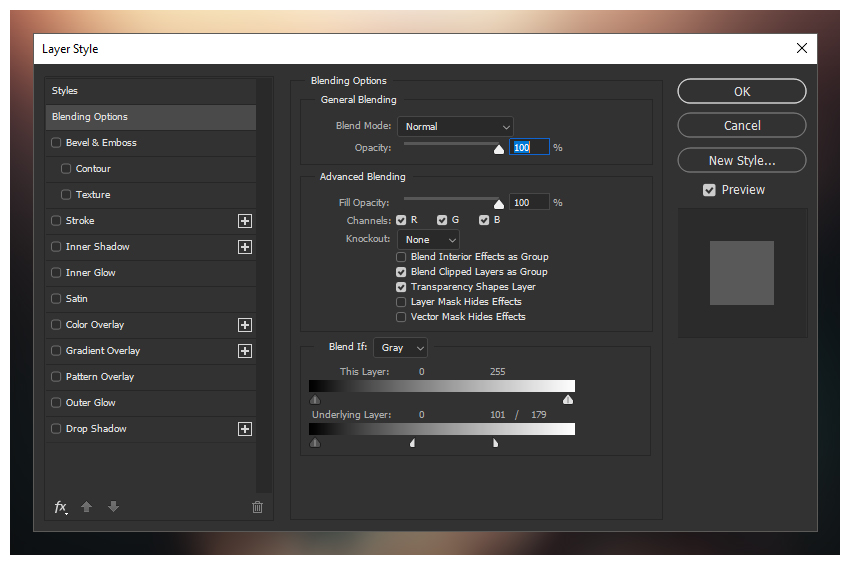The image size is (850, 565).
Task: Click the New Style... button
Action: [742, 160]
